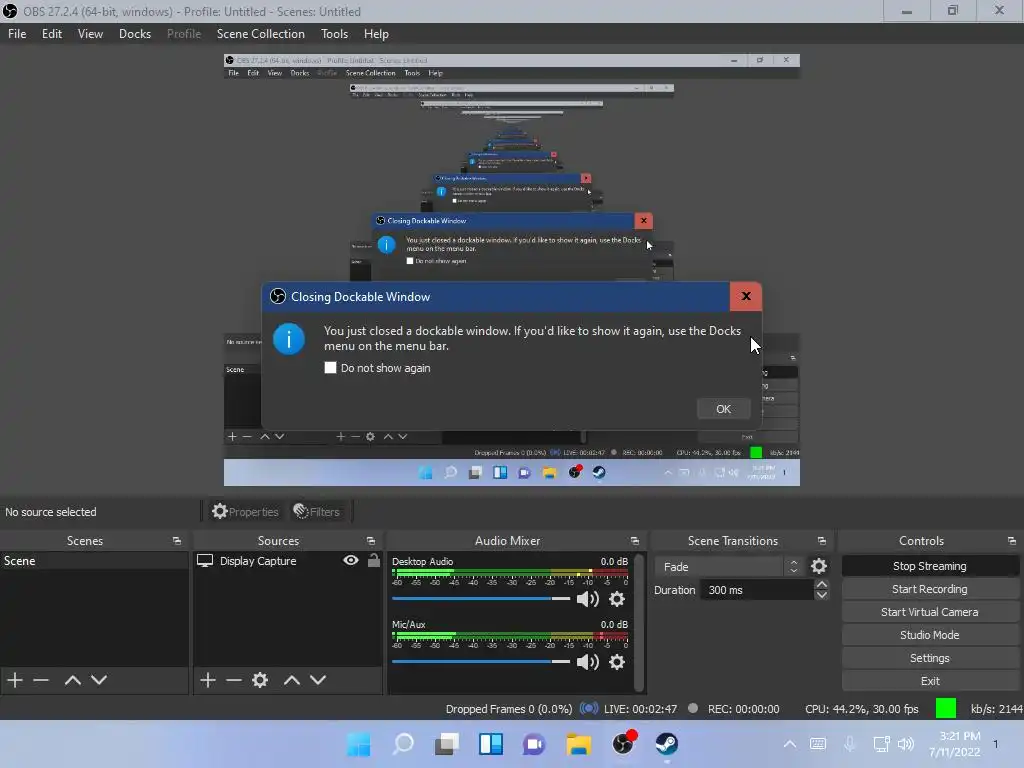The width and height of the screenshot is (1024, 768).
Task: Open Windows Start menu
Action: 359,744
